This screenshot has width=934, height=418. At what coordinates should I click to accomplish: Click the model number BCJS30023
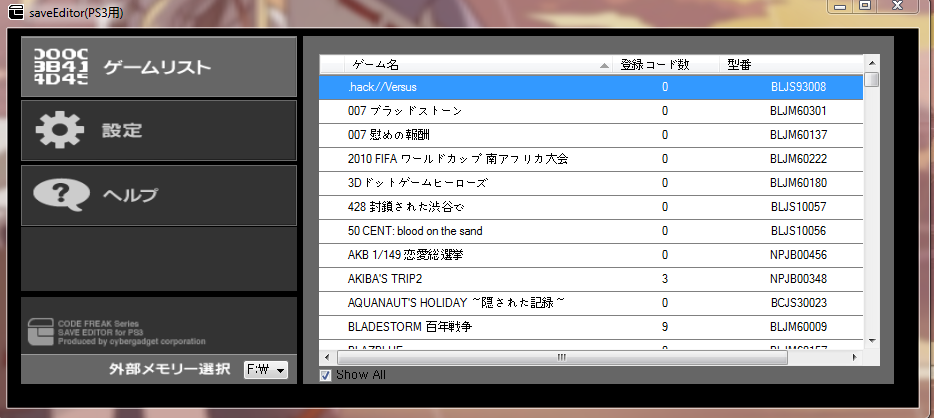798,303
